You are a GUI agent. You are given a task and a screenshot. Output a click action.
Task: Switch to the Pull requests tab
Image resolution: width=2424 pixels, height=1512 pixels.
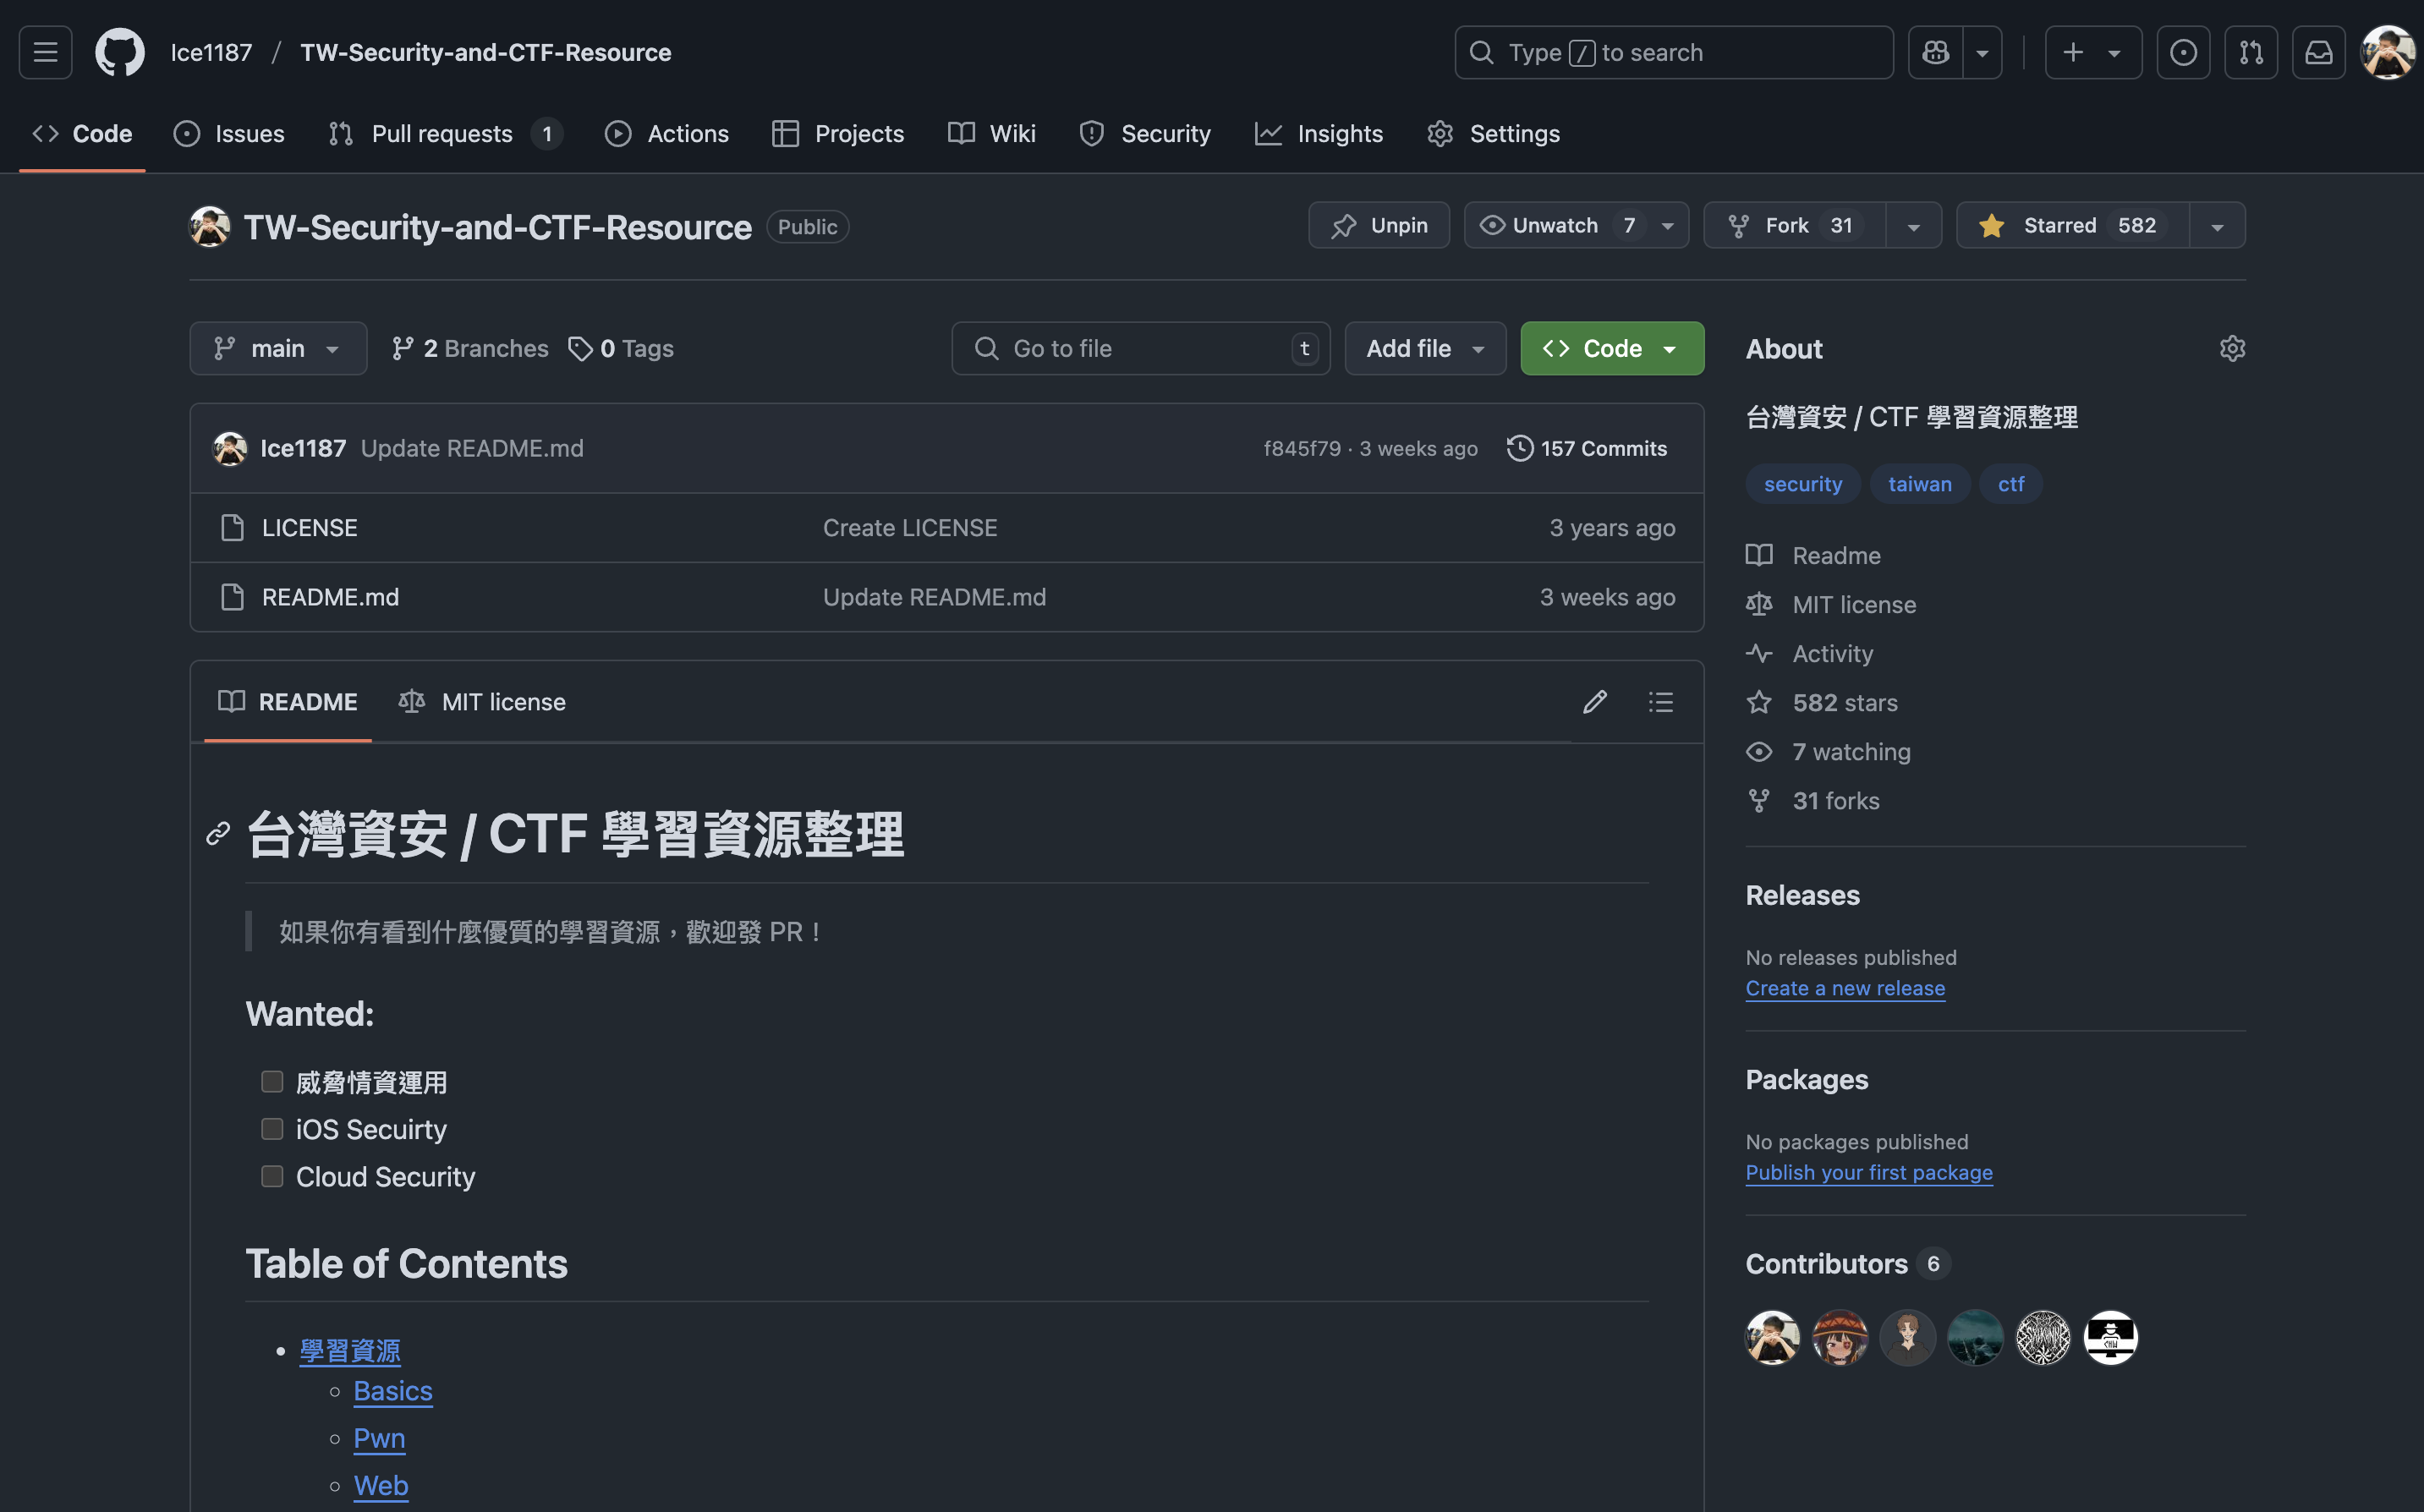[445, 133]
